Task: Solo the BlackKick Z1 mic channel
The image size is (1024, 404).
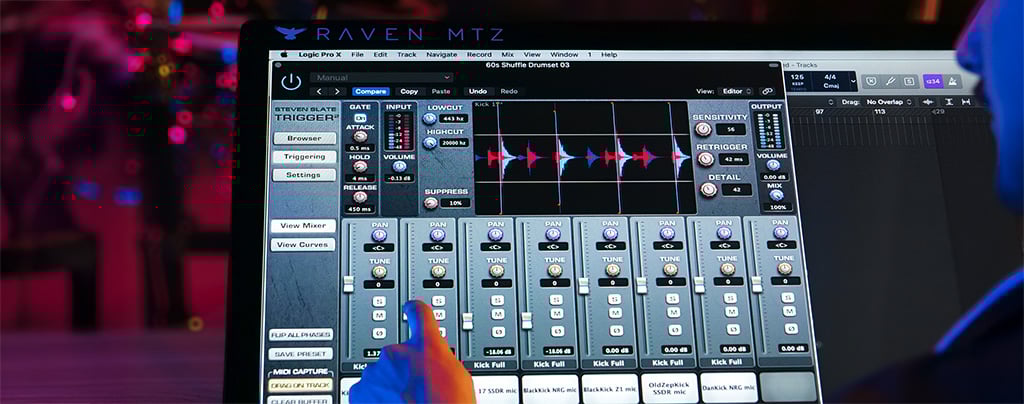Action: pyautogui.click(x=613, y=298)
